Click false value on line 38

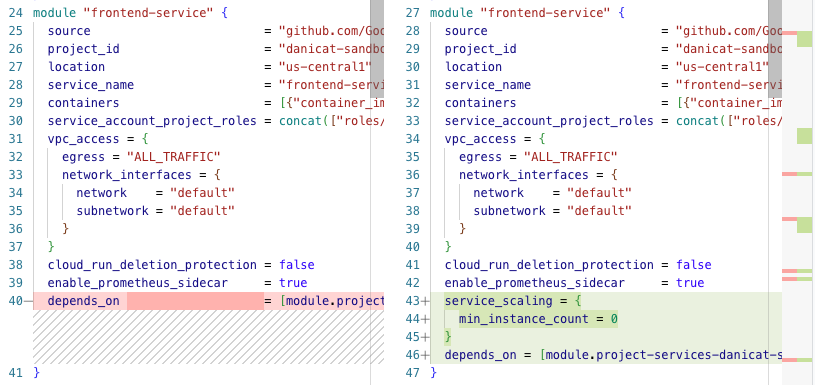[x=297, y=265]
